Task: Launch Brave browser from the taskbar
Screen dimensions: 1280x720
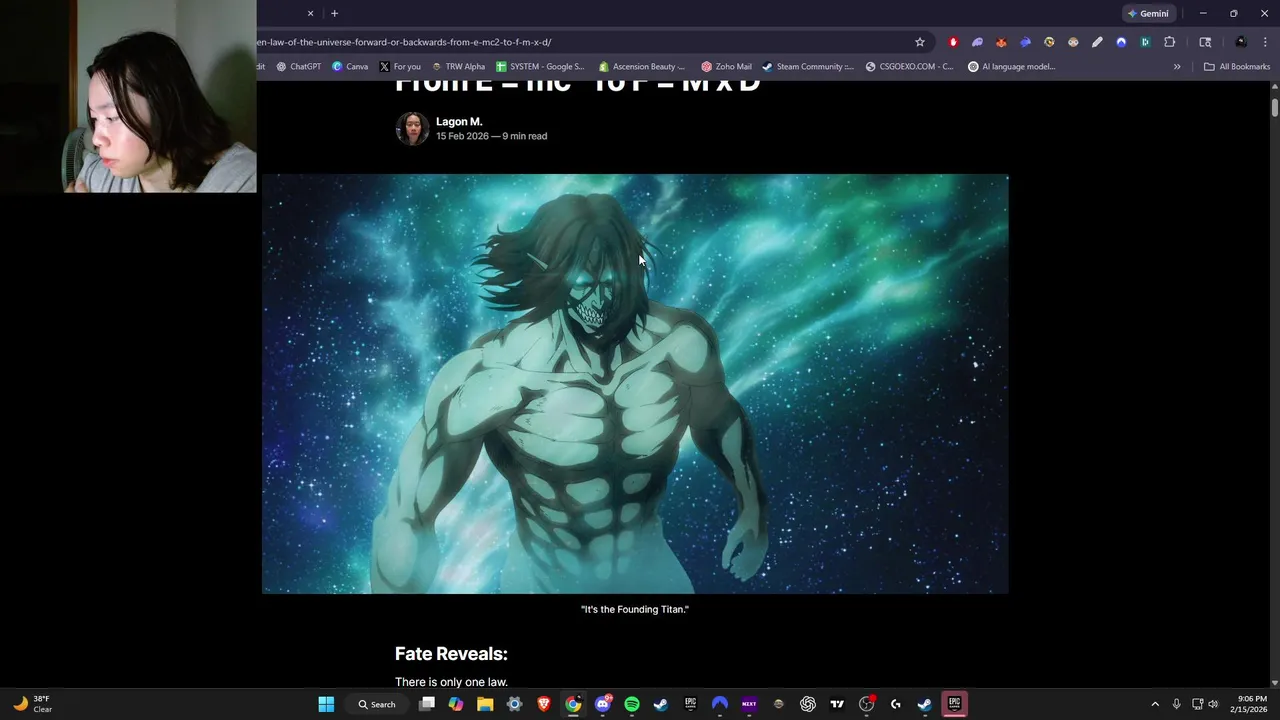Action: coord(543,704)
